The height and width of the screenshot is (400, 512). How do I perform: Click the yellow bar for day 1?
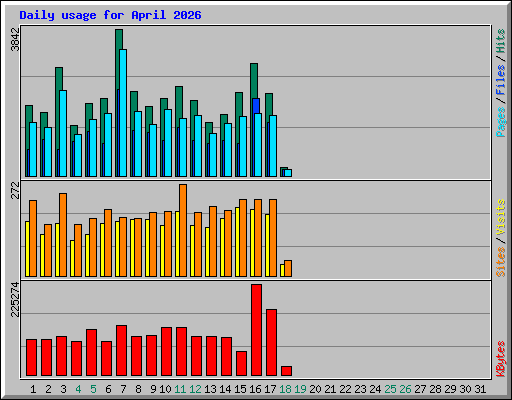(27, 249)
